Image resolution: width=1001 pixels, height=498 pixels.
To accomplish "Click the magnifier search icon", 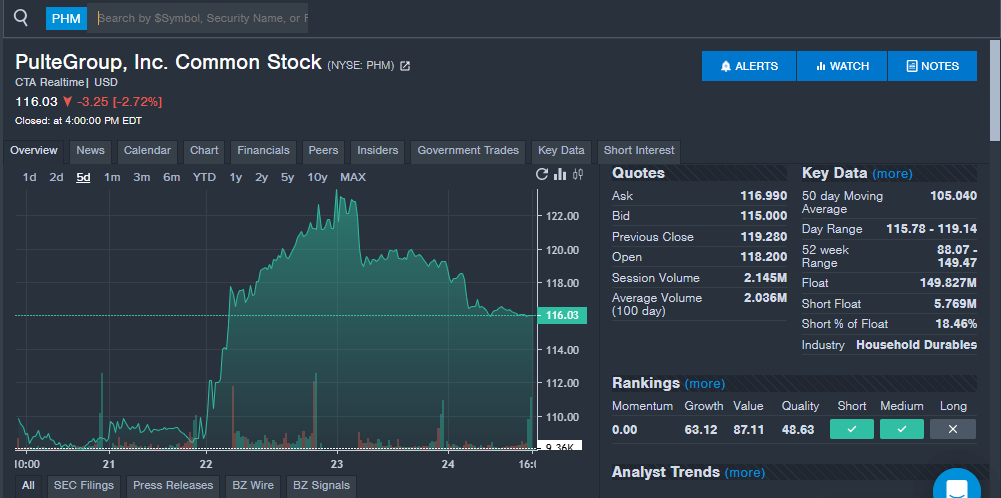I will tap(21, 18).
